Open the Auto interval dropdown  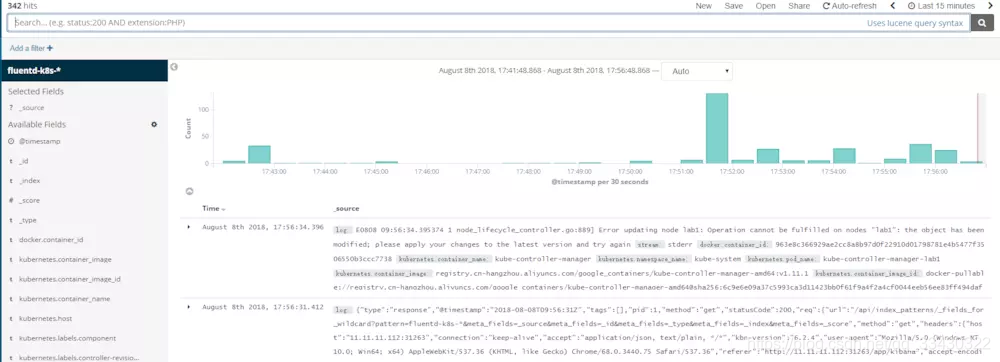[x=697, y=71]
